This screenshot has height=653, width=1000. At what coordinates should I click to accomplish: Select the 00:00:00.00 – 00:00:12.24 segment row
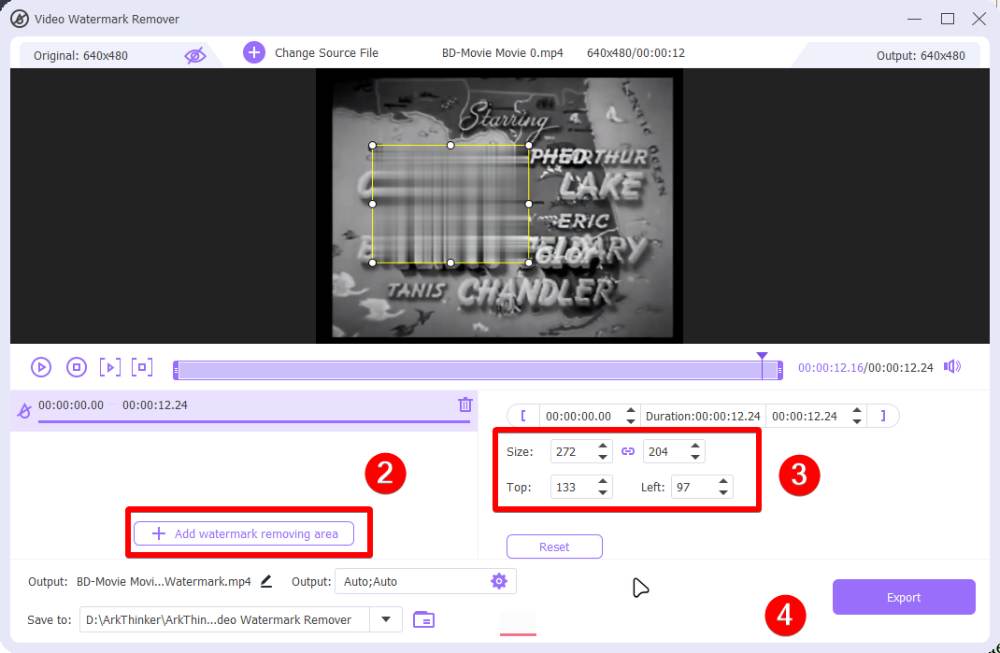[x=244, y=410]
